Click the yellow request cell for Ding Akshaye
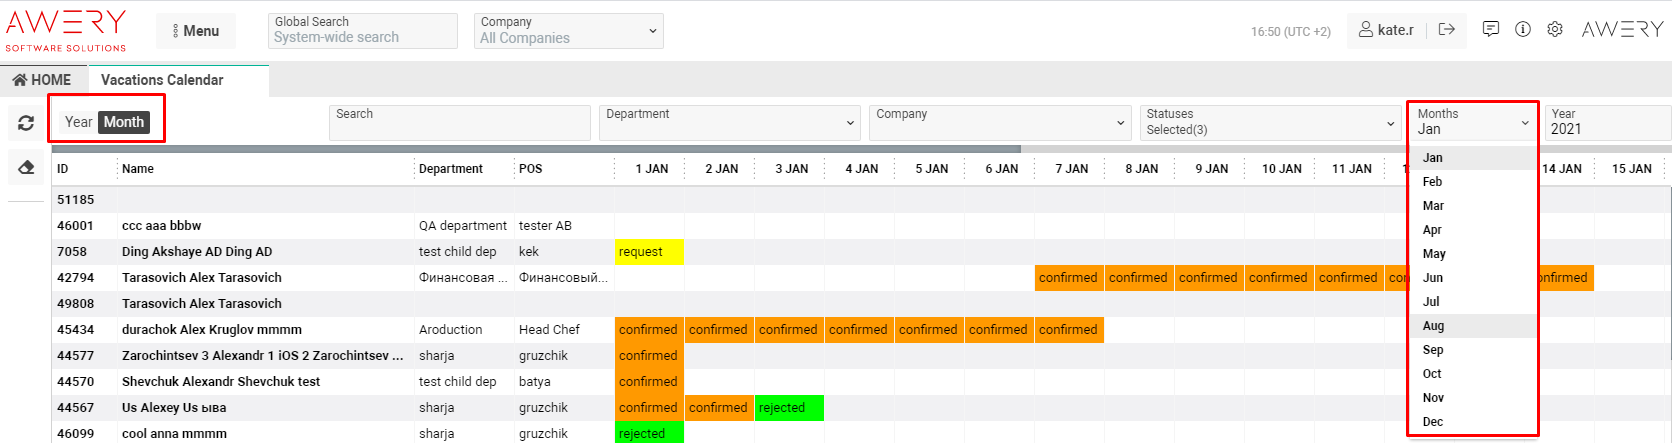 648,252
